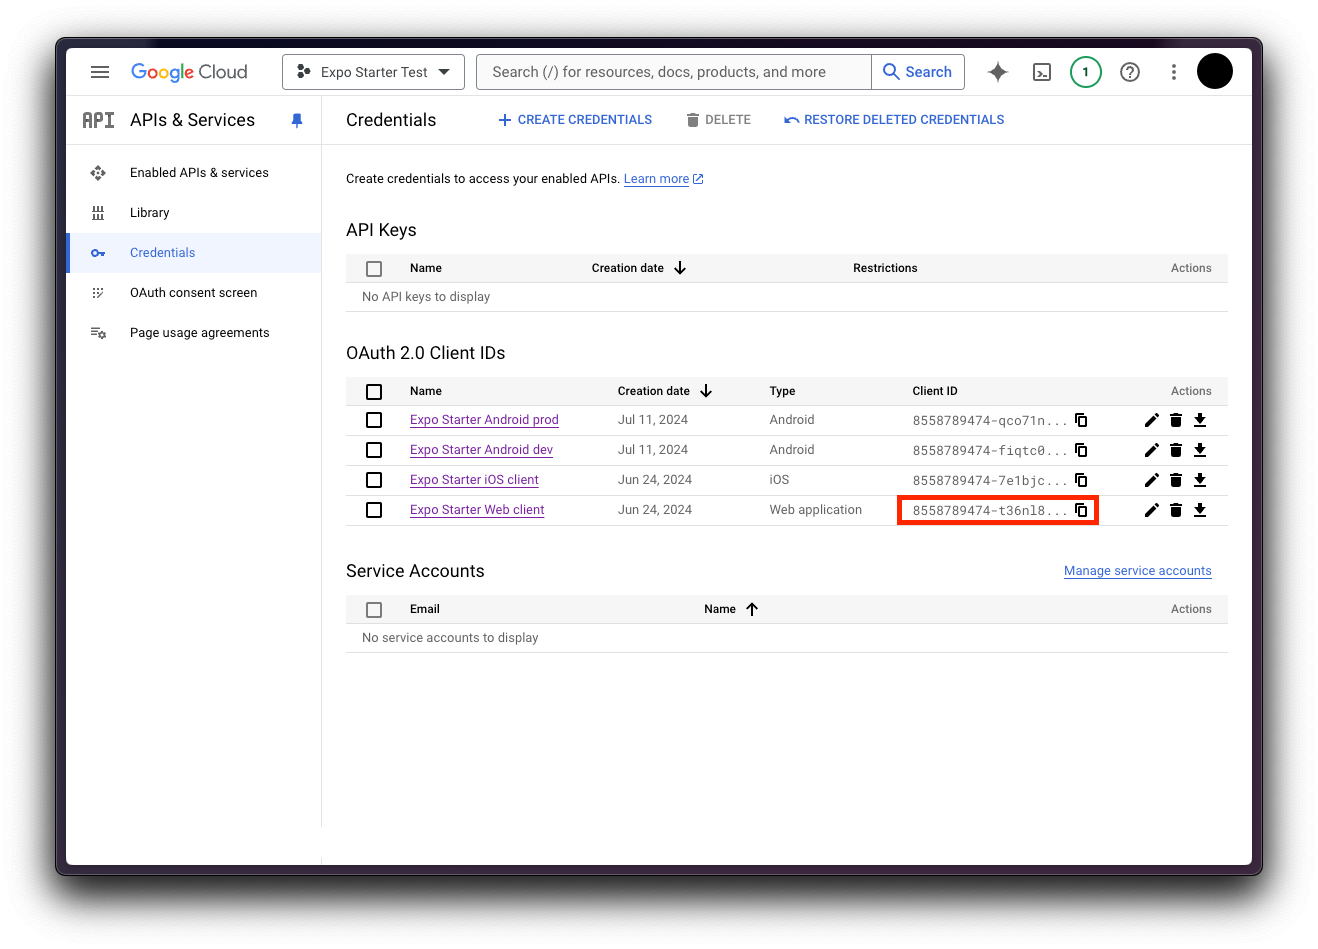Open the help question mark icon
Screen dimensions: 1318x949
pos(1130,72)
